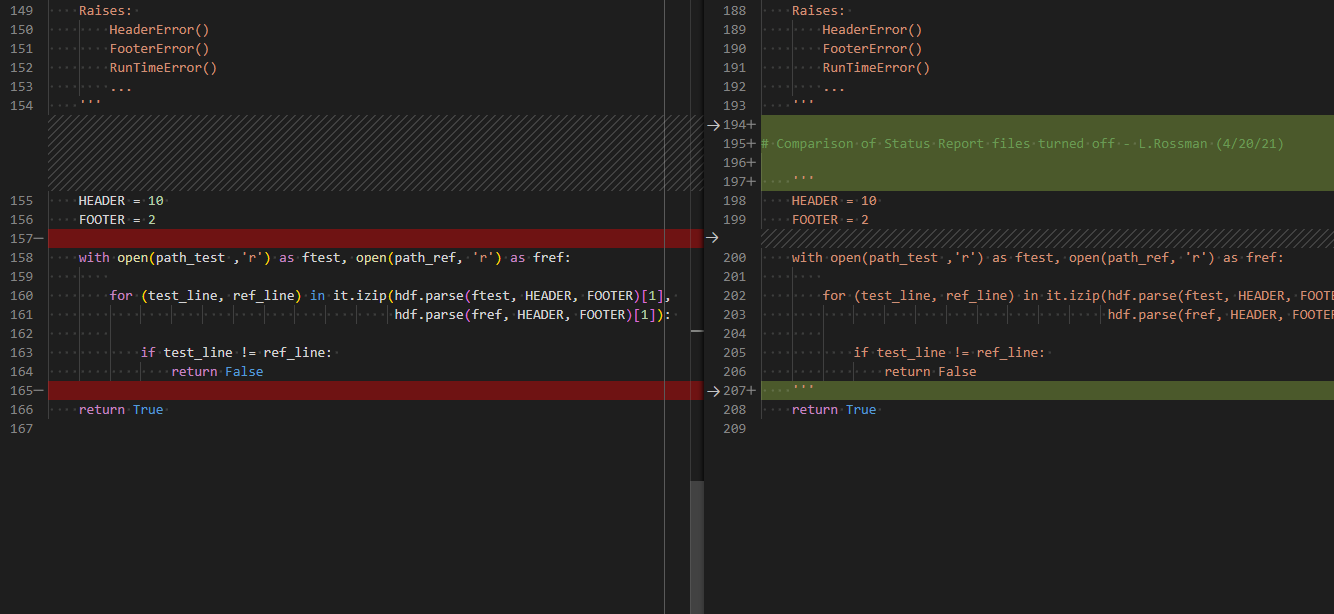Click 'HEADER = 10' in the right pane
Image resolution: width=1334 pixels, height=614 pixels.
(834, 201)
